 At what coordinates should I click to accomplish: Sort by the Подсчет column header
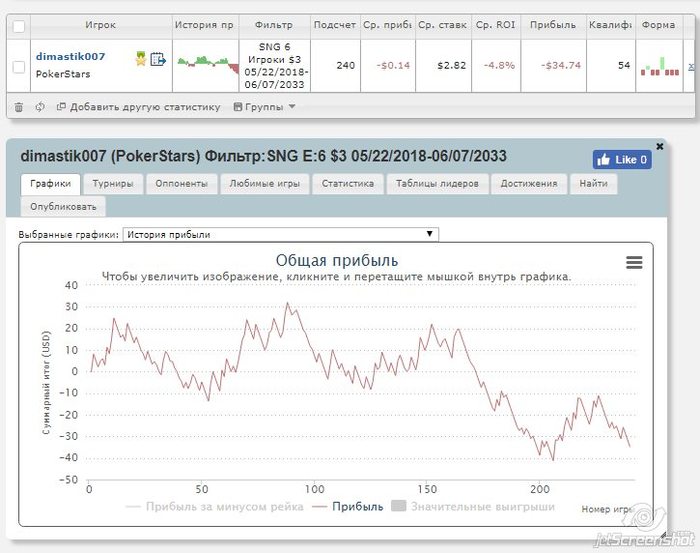[335, 25]
